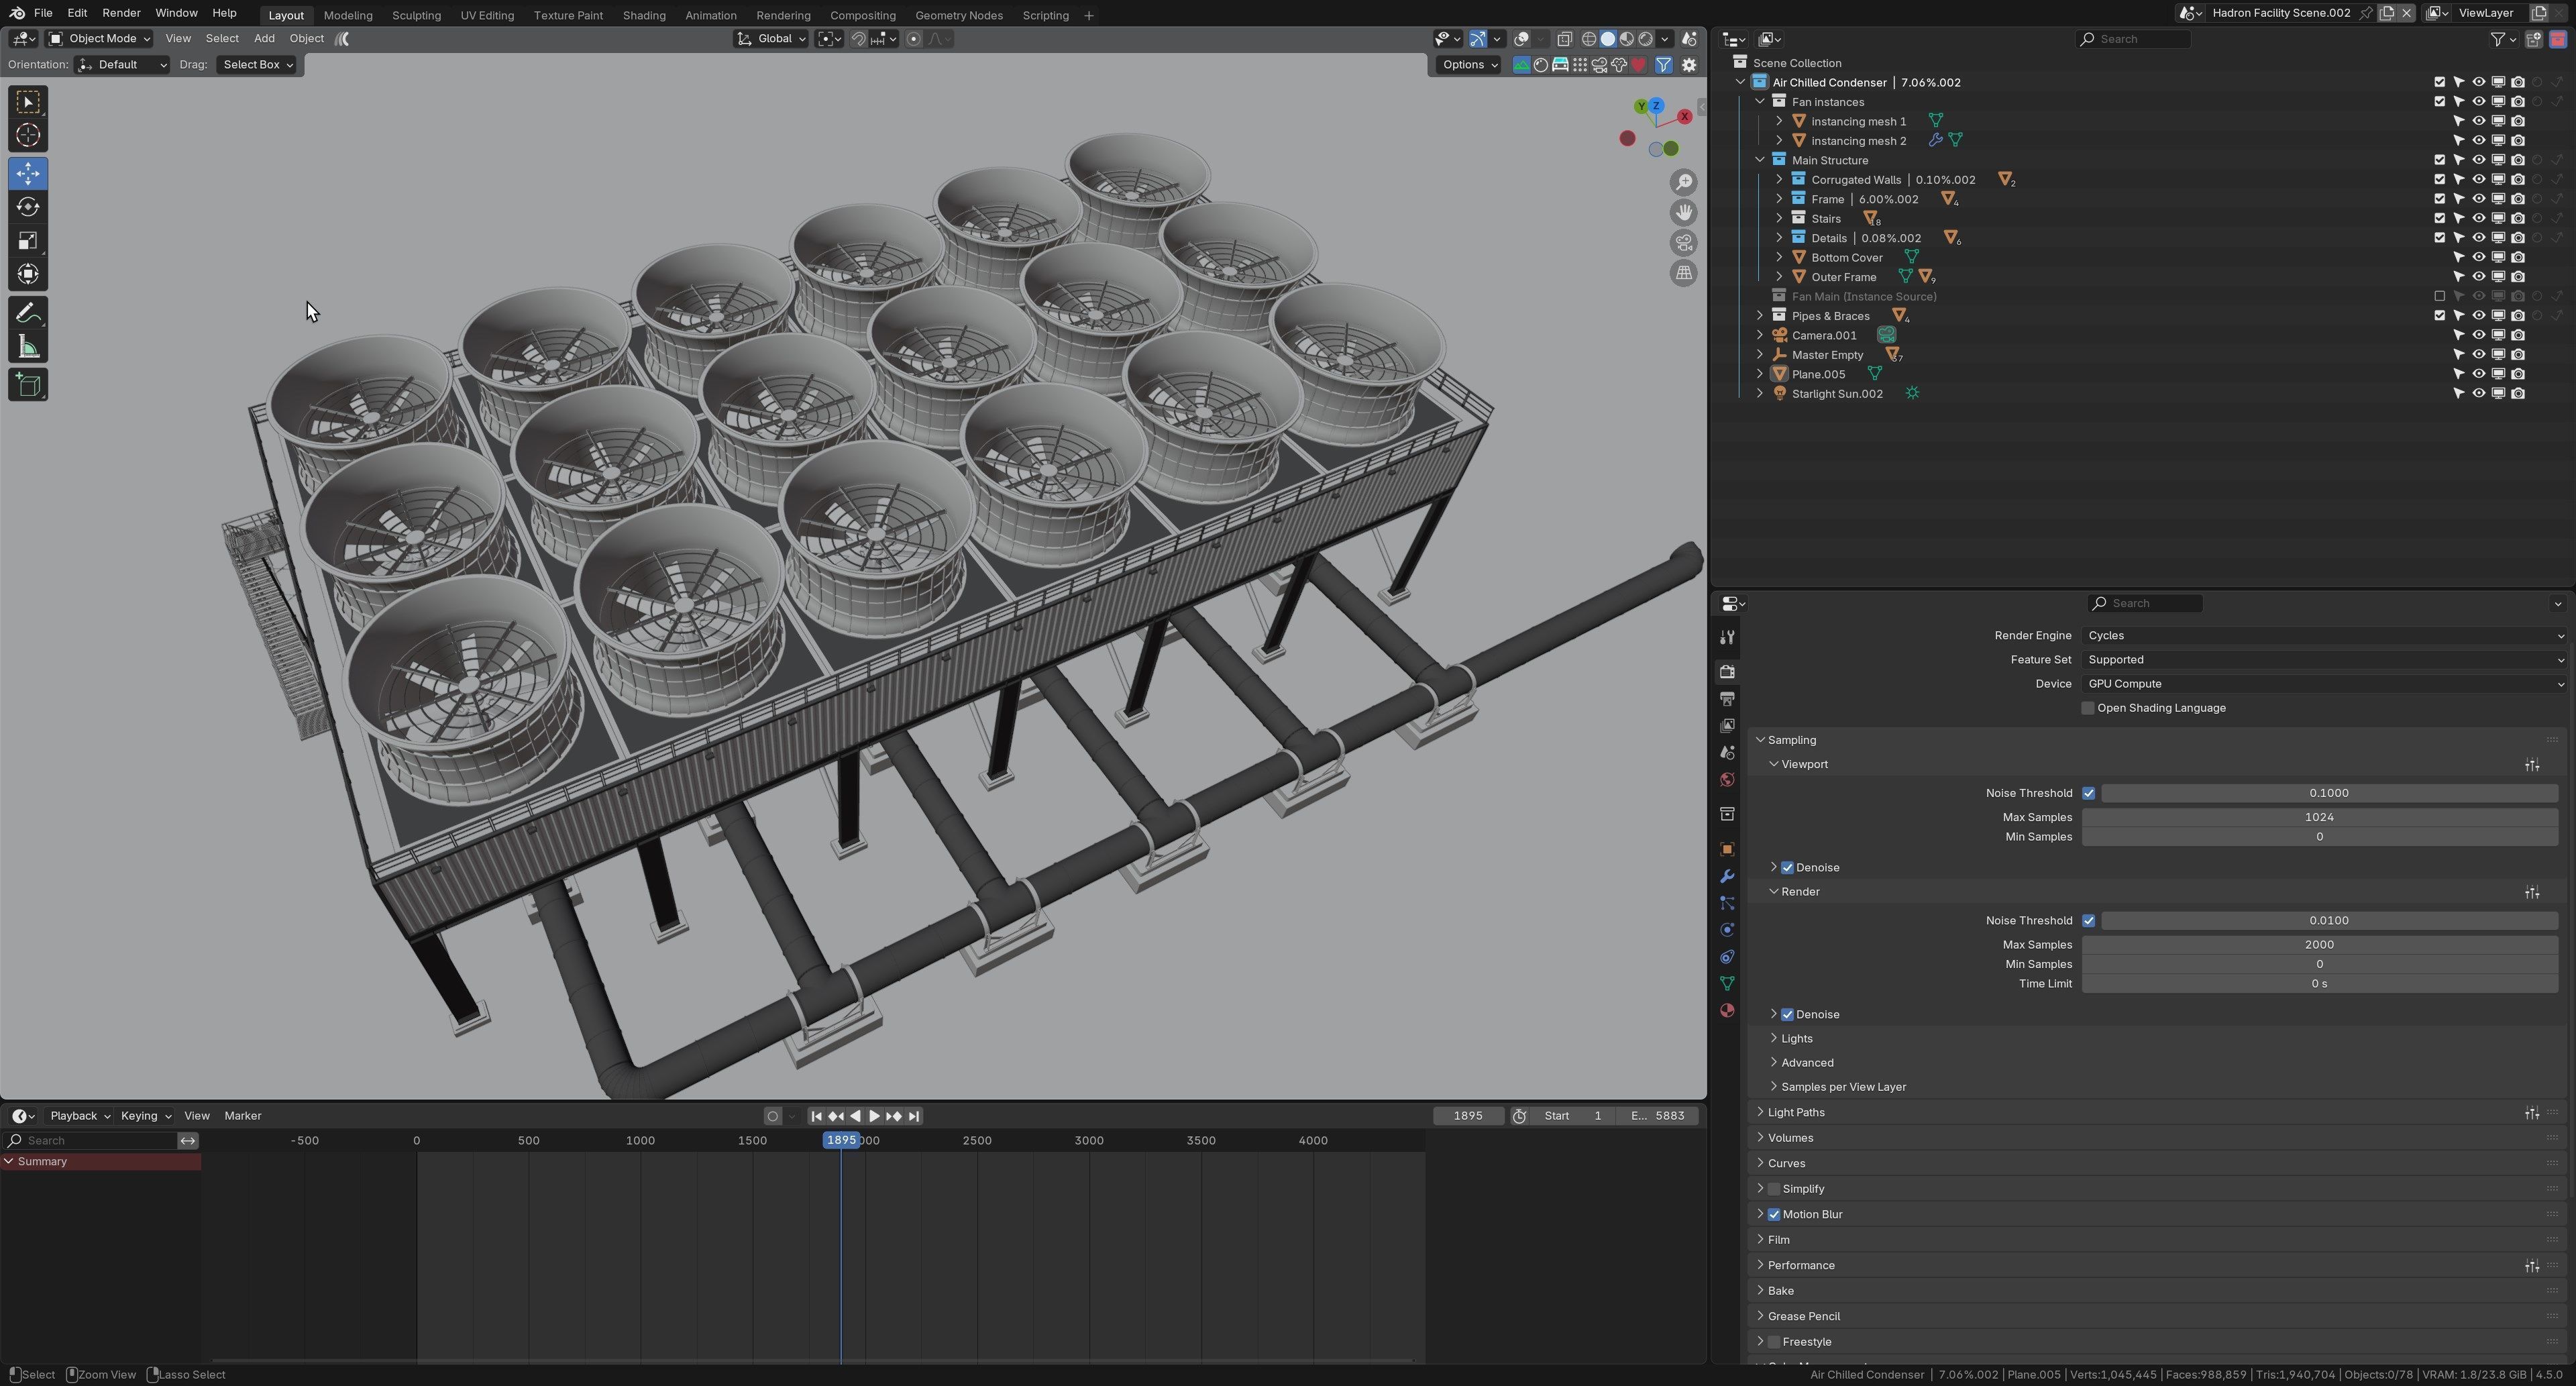Image resolution: width=2576 pixels, height=1386 pixels.
Task: Choose the Measure tool
Action: pyautogui.click(x=28, y=347)
